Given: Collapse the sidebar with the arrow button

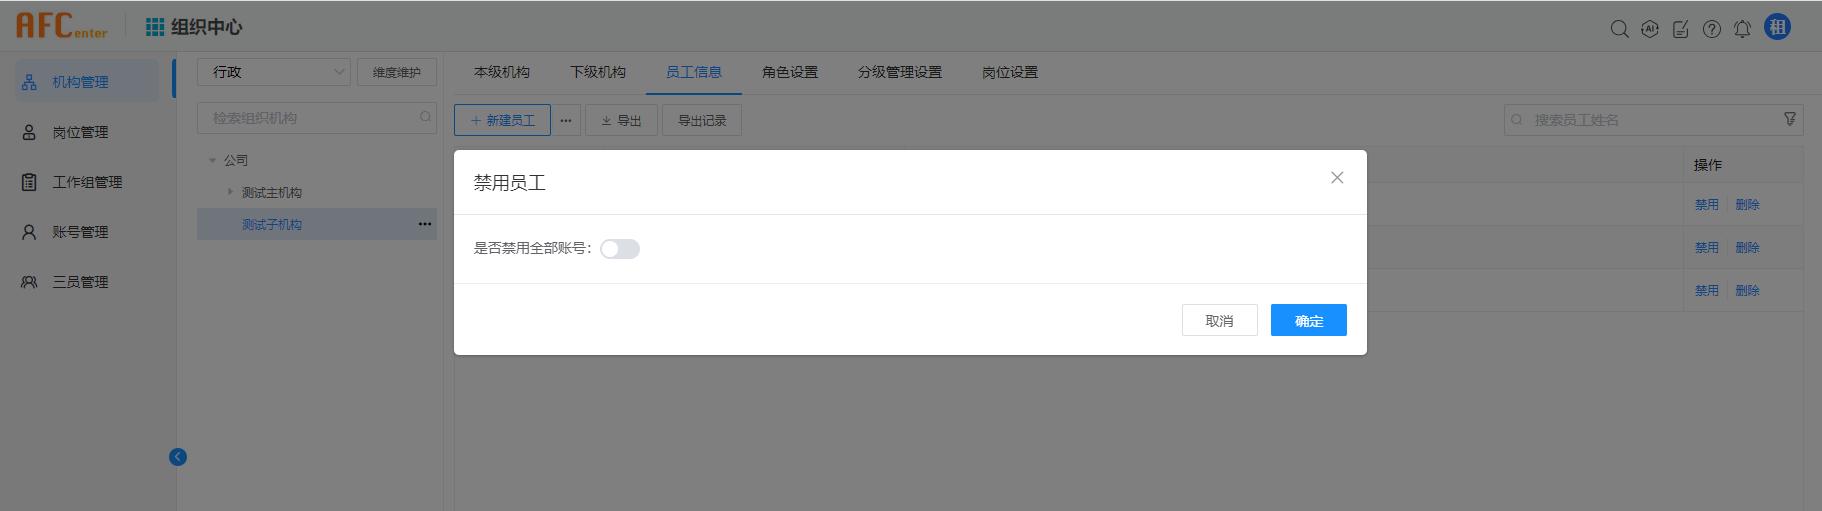Looking at the screenshot, I should coord(178,457).
